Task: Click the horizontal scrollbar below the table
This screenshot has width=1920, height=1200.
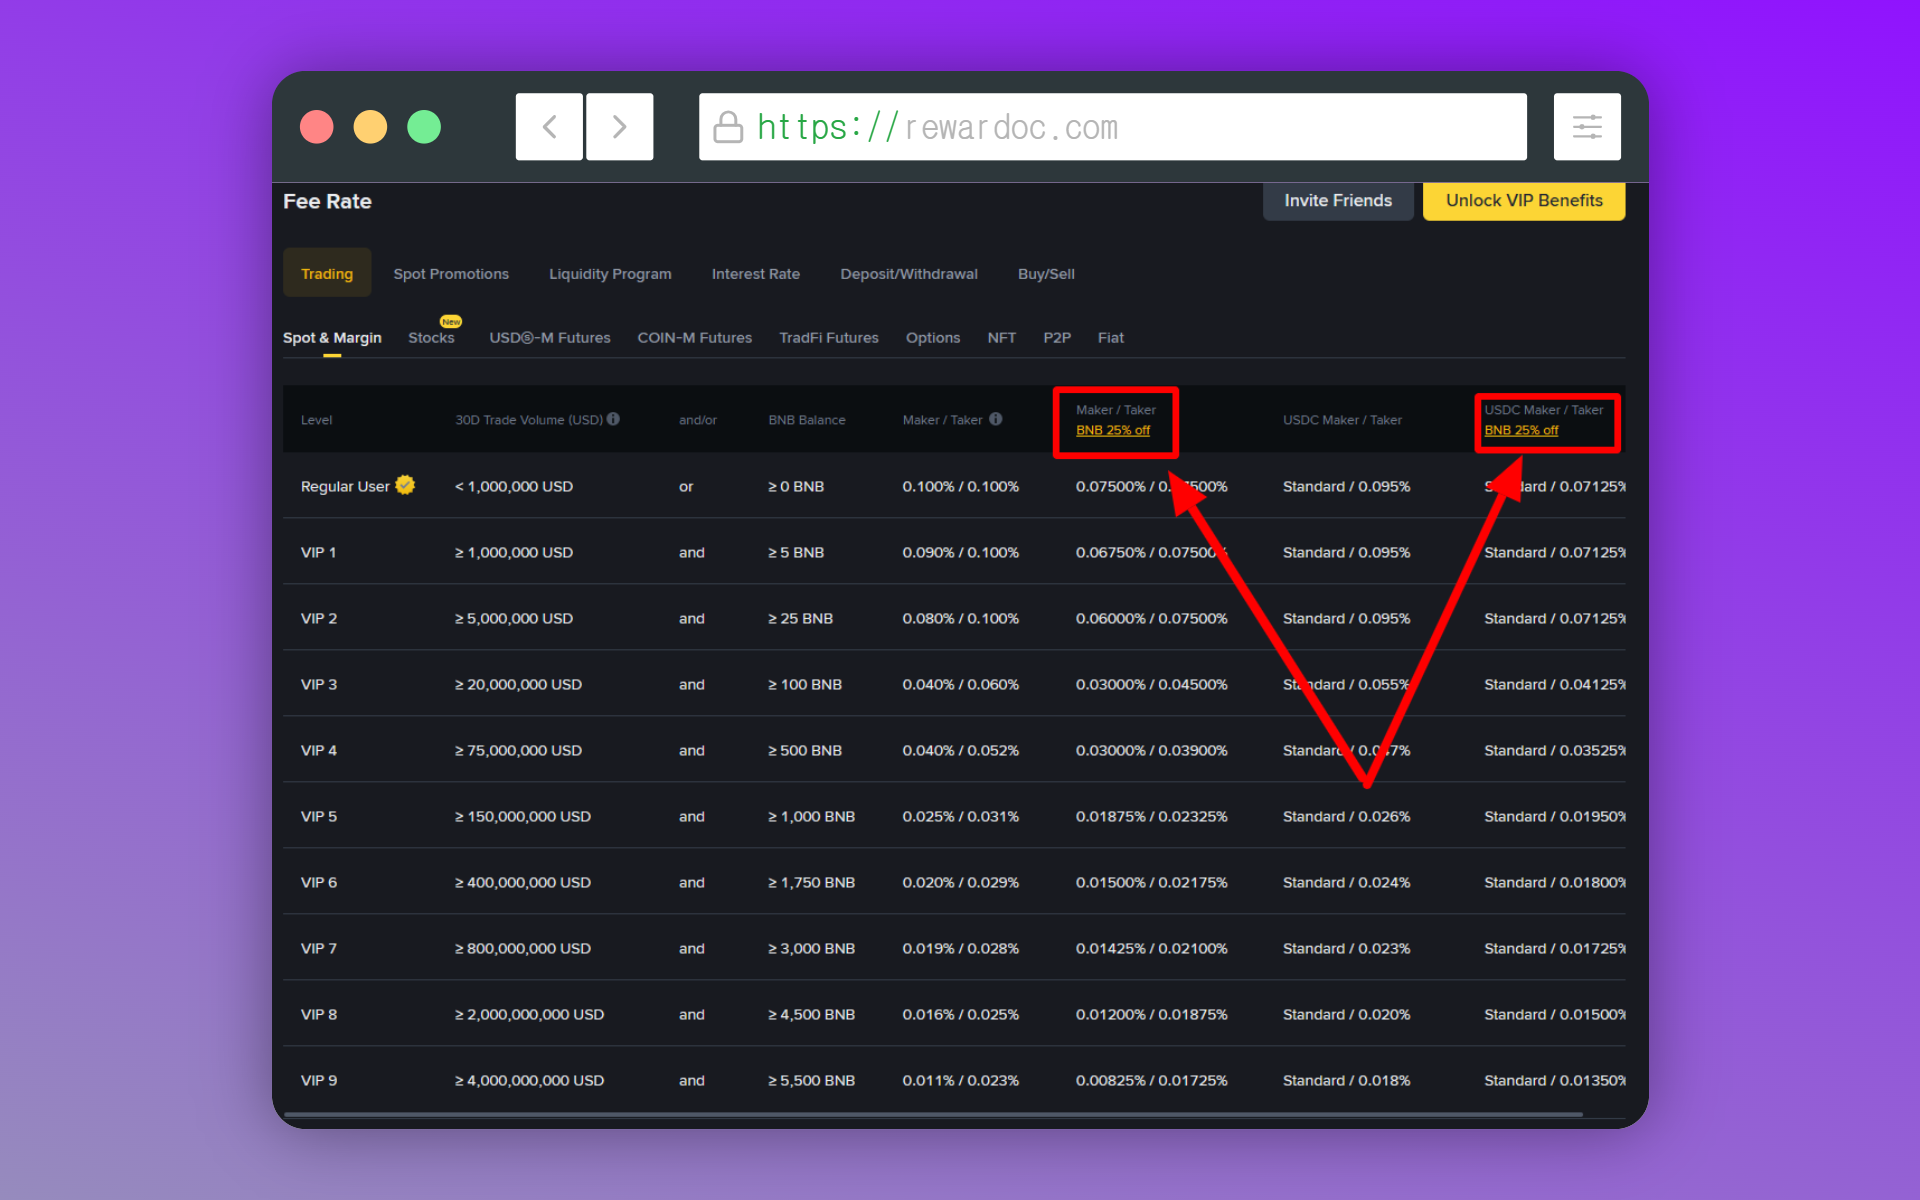Action: [933, 1114]
